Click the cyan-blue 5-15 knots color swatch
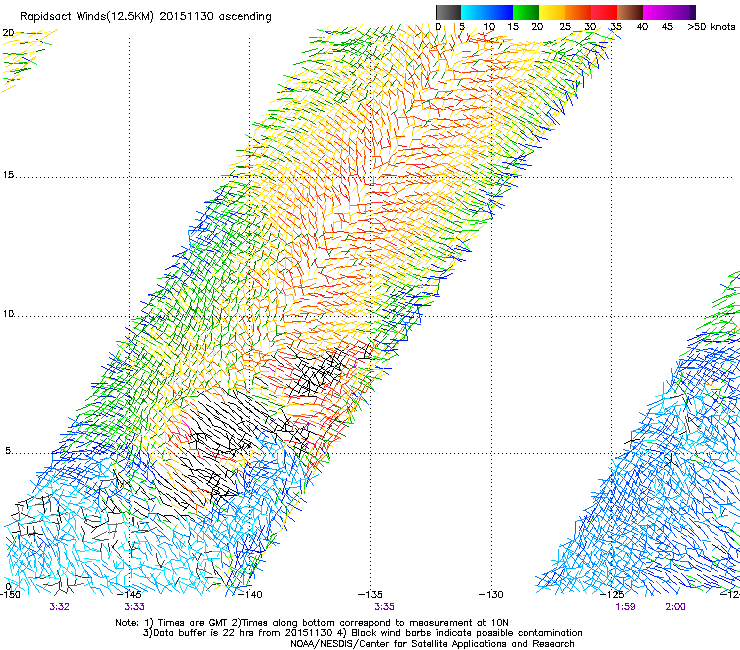Image resolution: width=740 pixels, height=650 pixels. point(487,12)
